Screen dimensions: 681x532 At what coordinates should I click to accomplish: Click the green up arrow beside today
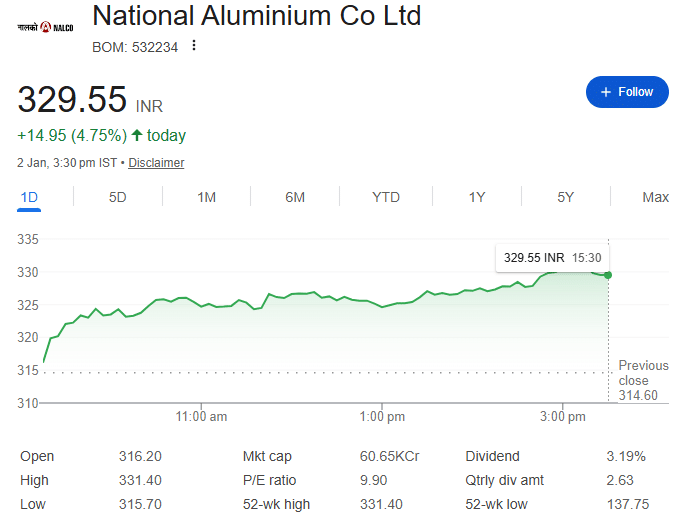(137, 135)
